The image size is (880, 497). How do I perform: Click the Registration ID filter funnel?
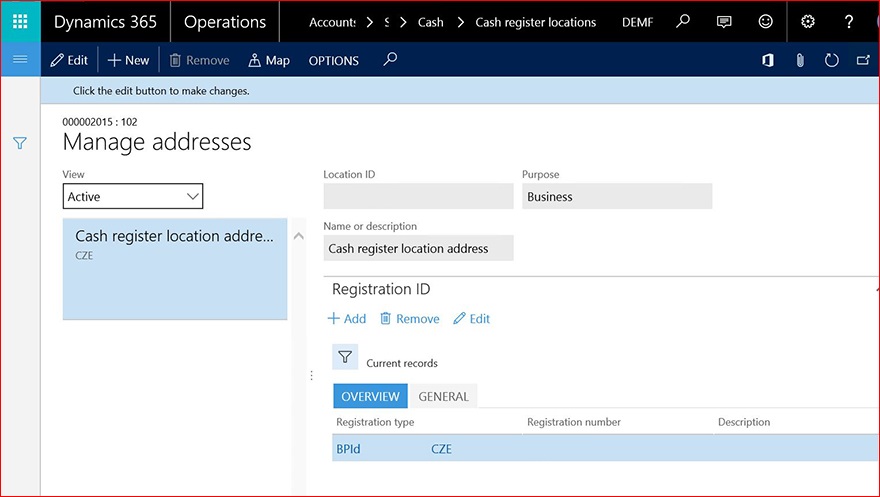(345, 357)
